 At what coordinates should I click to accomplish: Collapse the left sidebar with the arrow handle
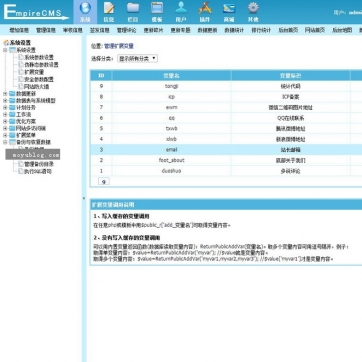pos(84,198)
